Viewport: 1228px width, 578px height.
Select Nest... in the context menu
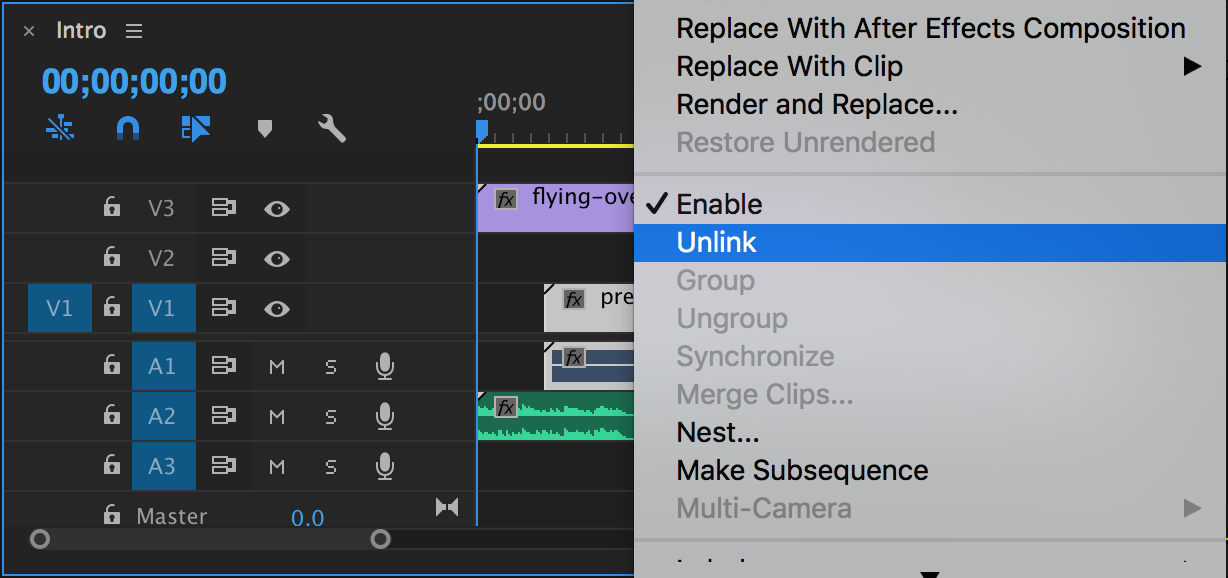click(x=718, y=433)
